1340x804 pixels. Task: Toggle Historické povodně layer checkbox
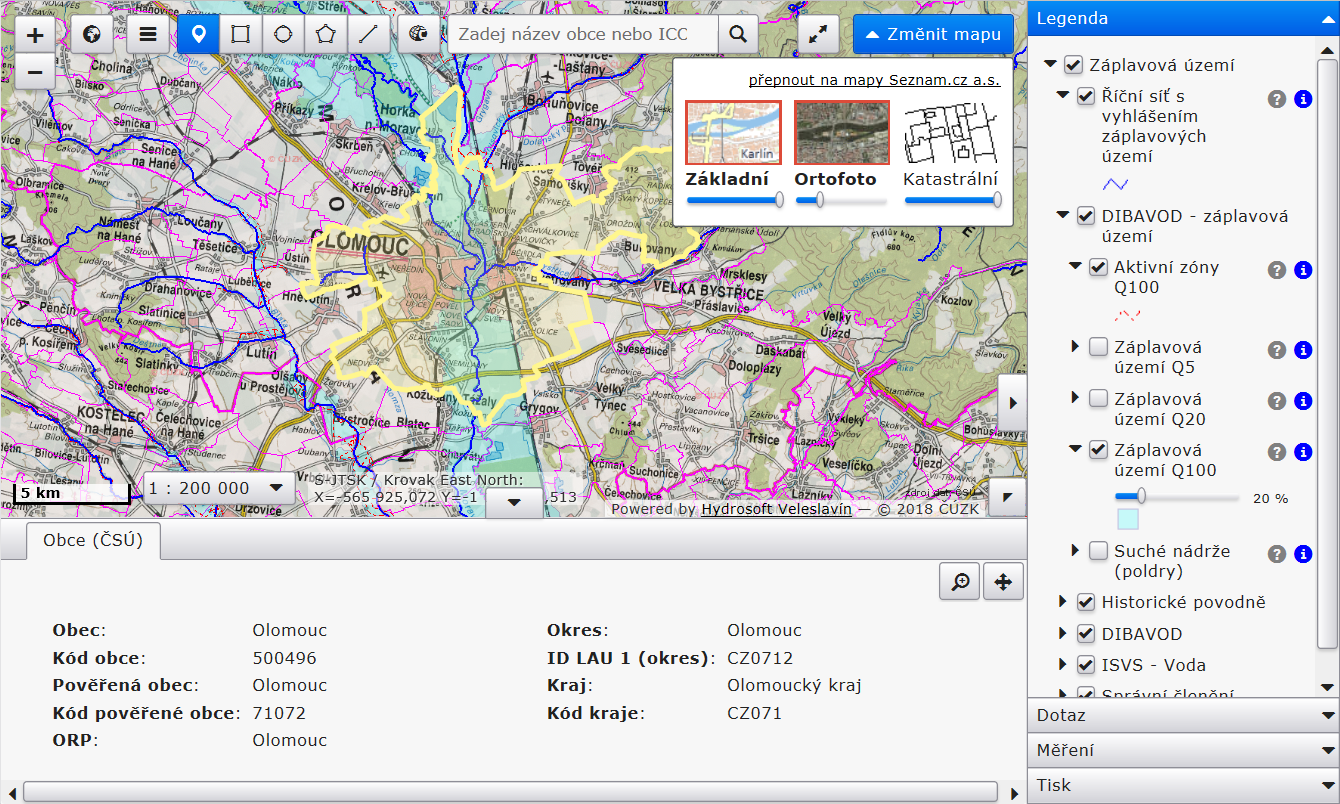point(1086,602)
